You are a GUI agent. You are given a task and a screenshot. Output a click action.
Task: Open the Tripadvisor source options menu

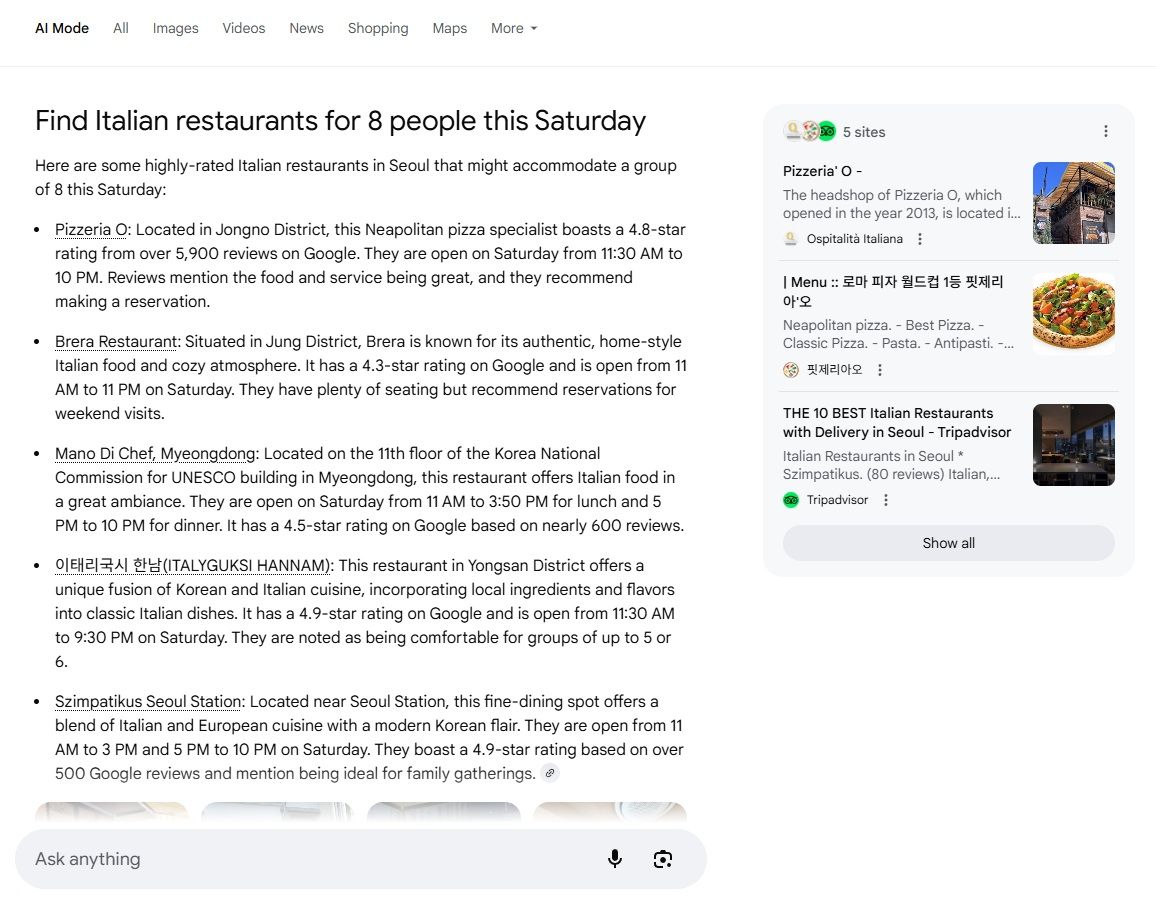[x=886, y=500]
